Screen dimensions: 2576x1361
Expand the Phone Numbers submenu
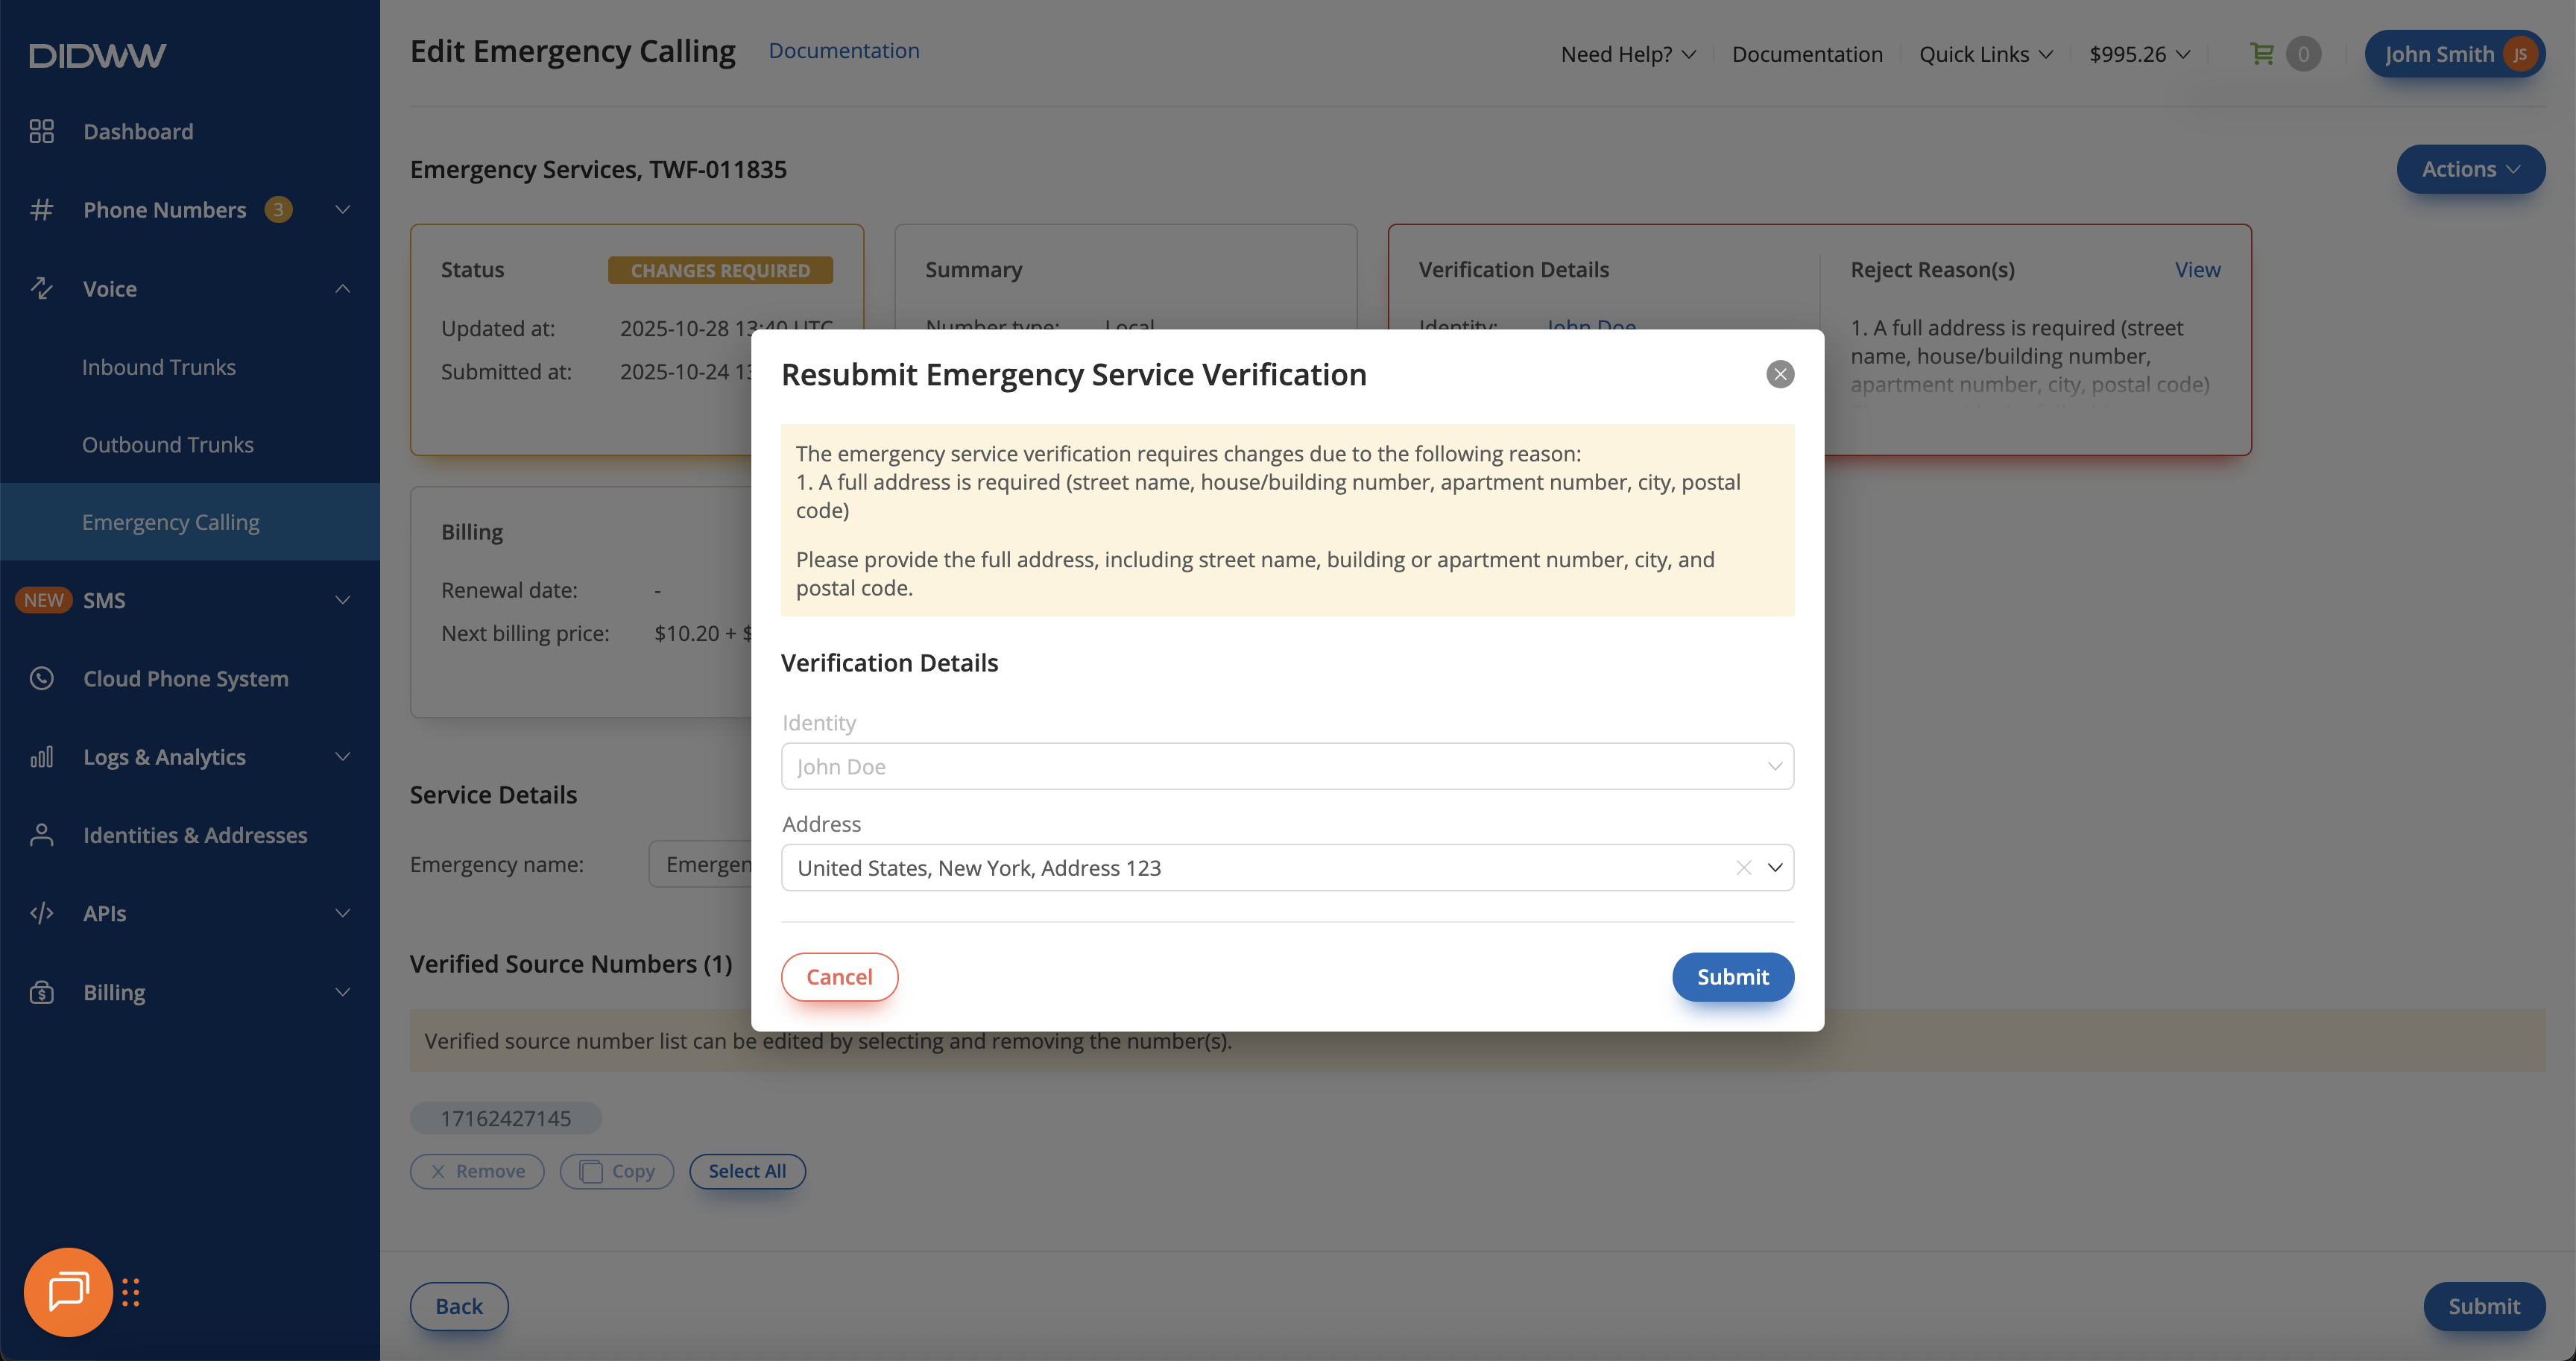tap(342, 210)
